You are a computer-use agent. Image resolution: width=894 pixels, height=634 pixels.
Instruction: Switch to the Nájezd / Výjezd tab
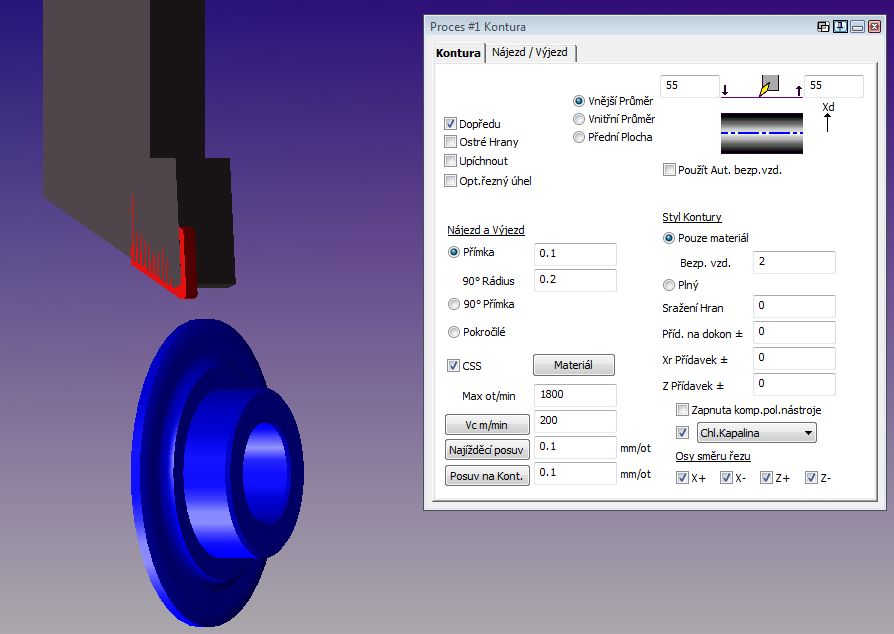pyautogui.click(x=531, y=53)
